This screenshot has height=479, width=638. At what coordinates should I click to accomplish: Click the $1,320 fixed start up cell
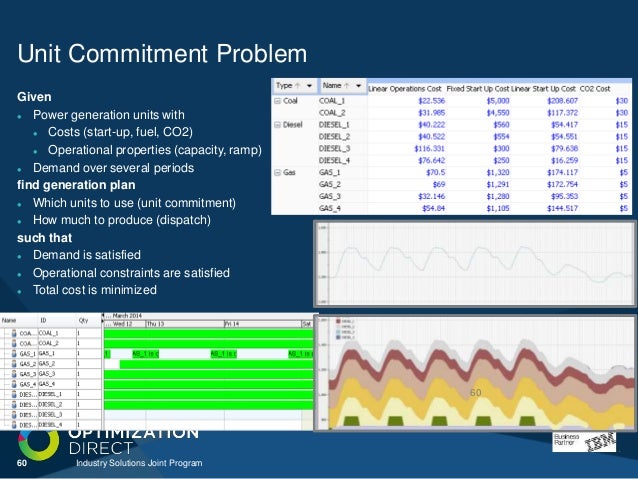(x=498, y=173)
